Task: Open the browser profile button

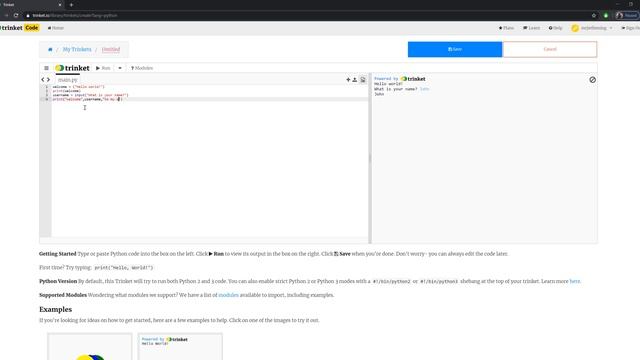Action: coord(627,16)
